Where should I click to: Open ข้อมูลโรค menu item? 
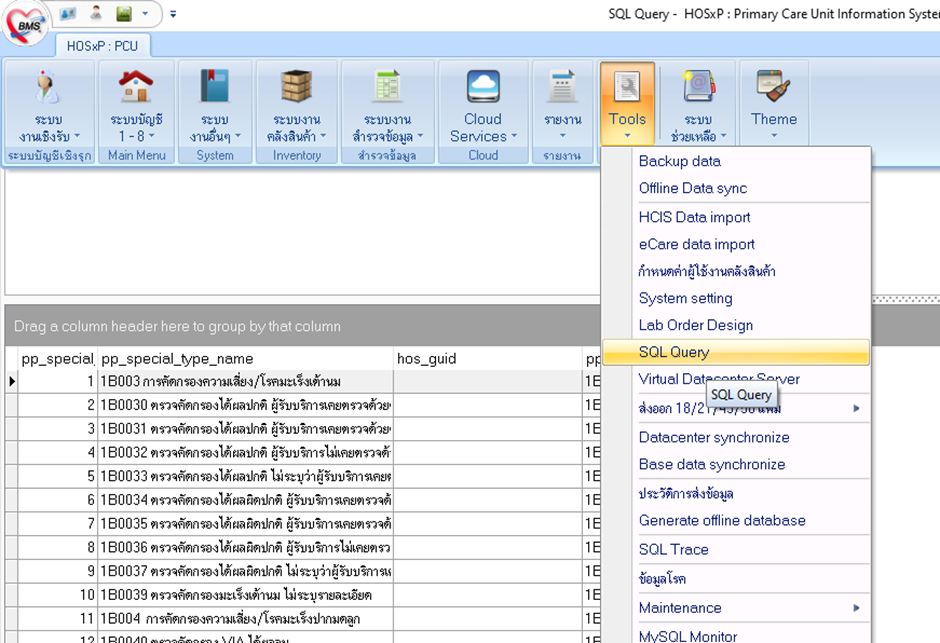[x=736, y=578]
